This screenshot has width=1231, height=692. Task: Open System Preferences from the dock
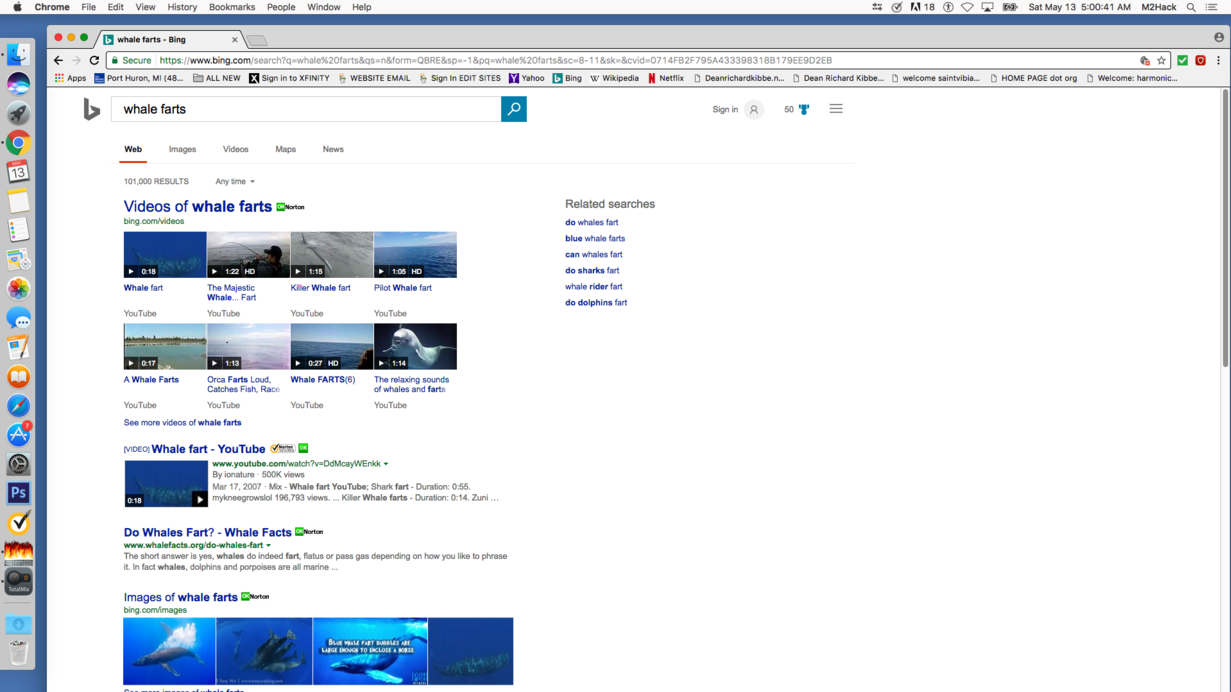18,464
